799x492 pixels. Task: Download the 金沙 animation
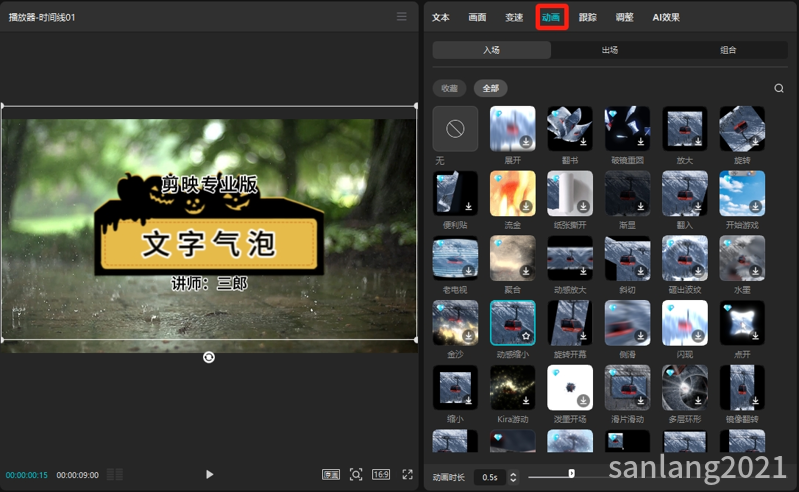click(x=468, y=336)
